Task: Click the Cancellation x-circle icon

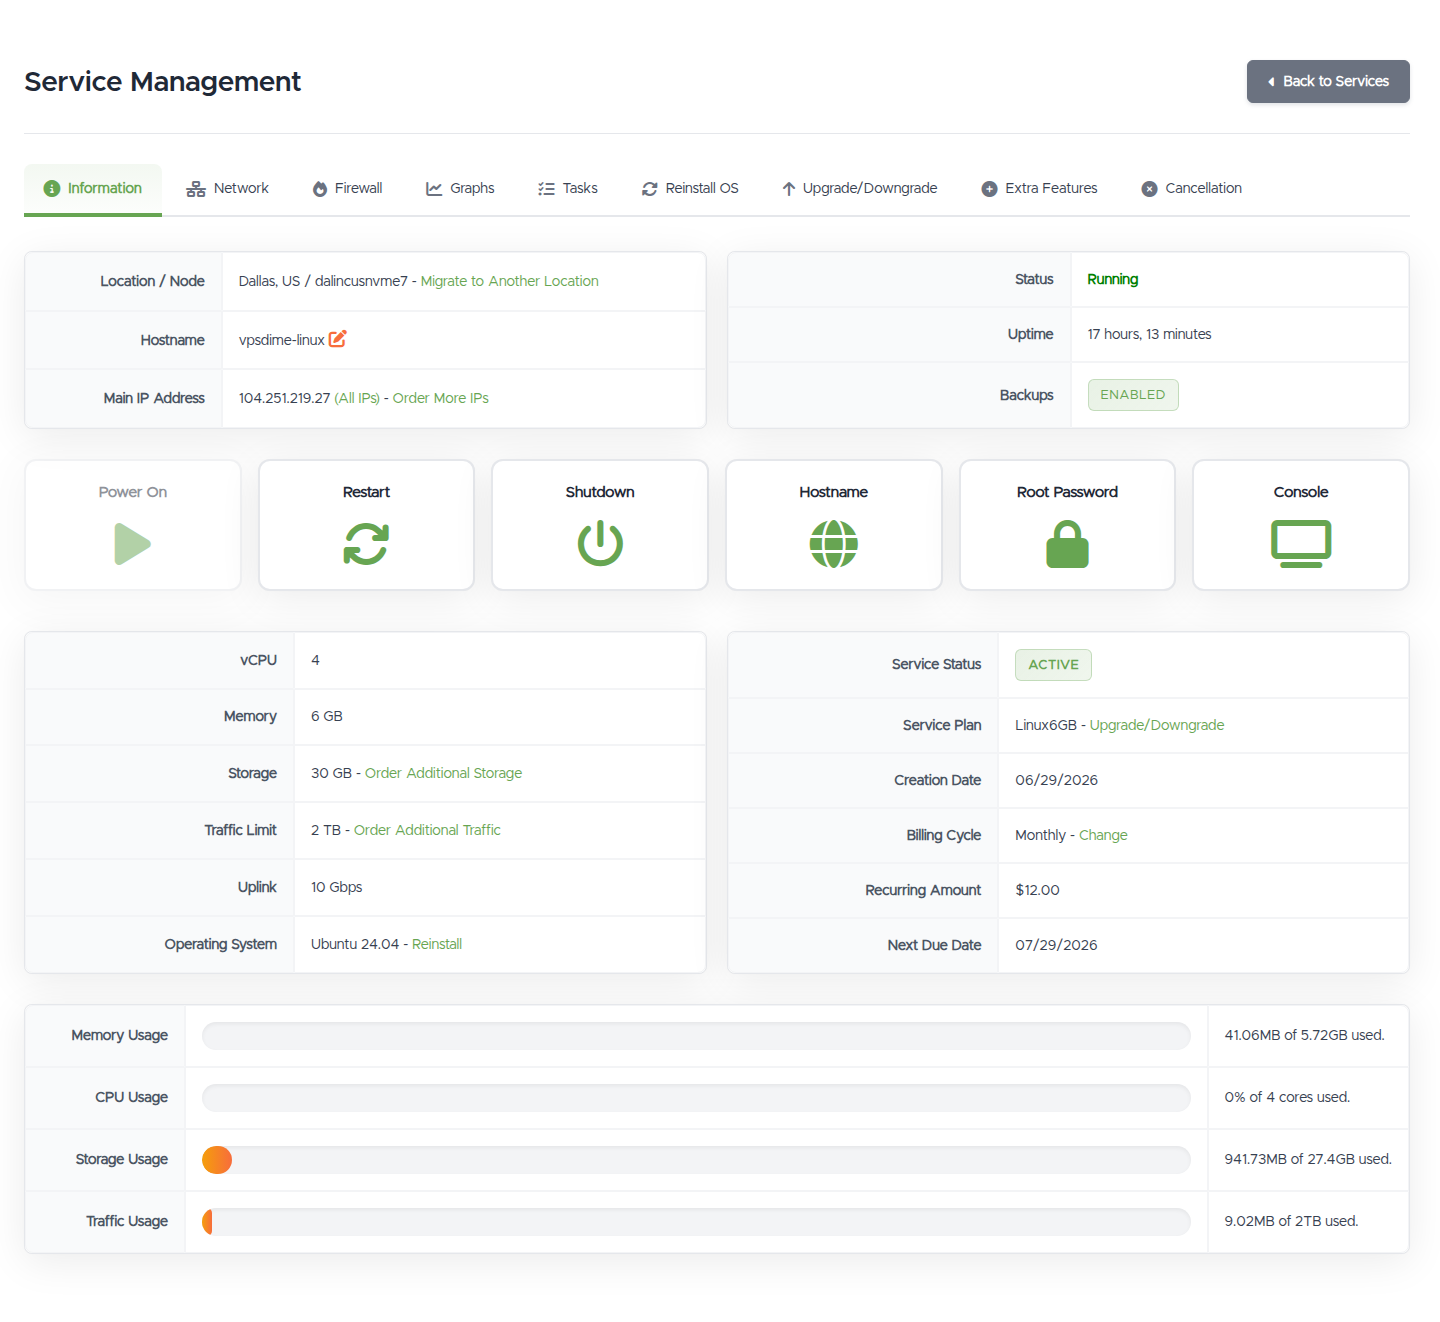Action: tap(1149, 189)
